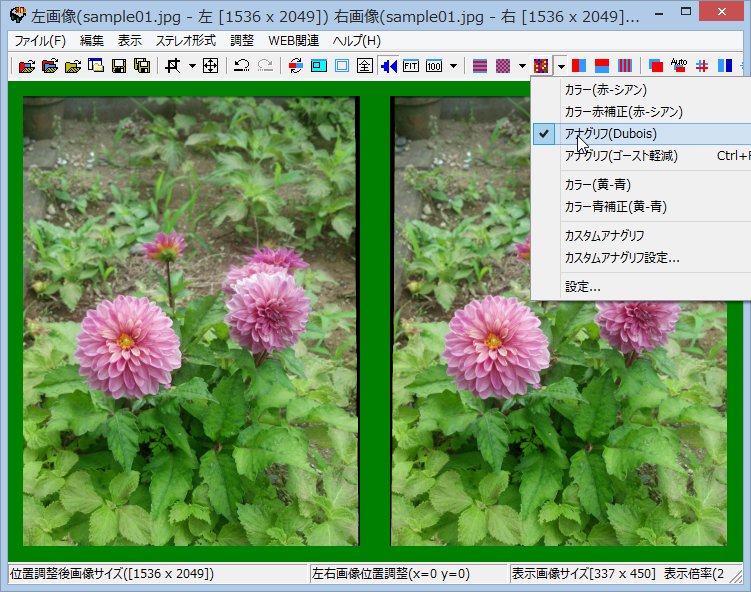Undo the last action
The width and height of the screenshot is (751, 592).
pyautogui.click(x=241, y=66)
